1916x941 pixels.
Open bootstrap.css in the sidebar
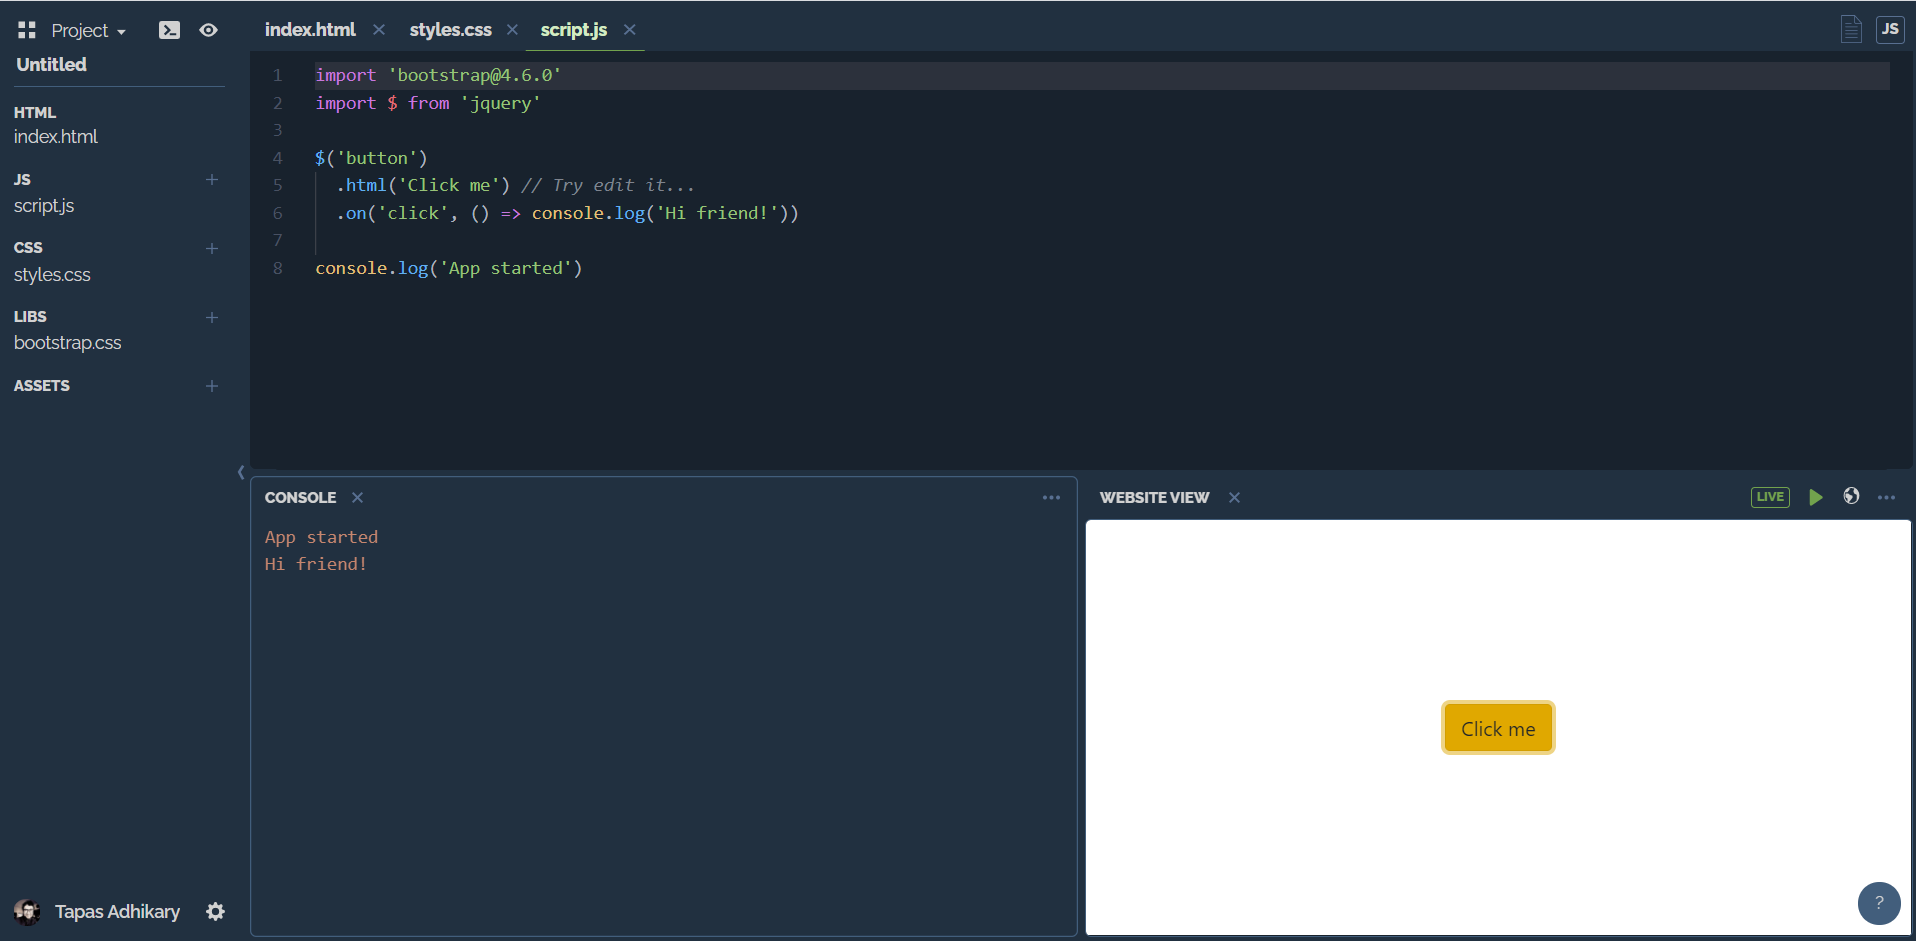[x=67, y=343]
